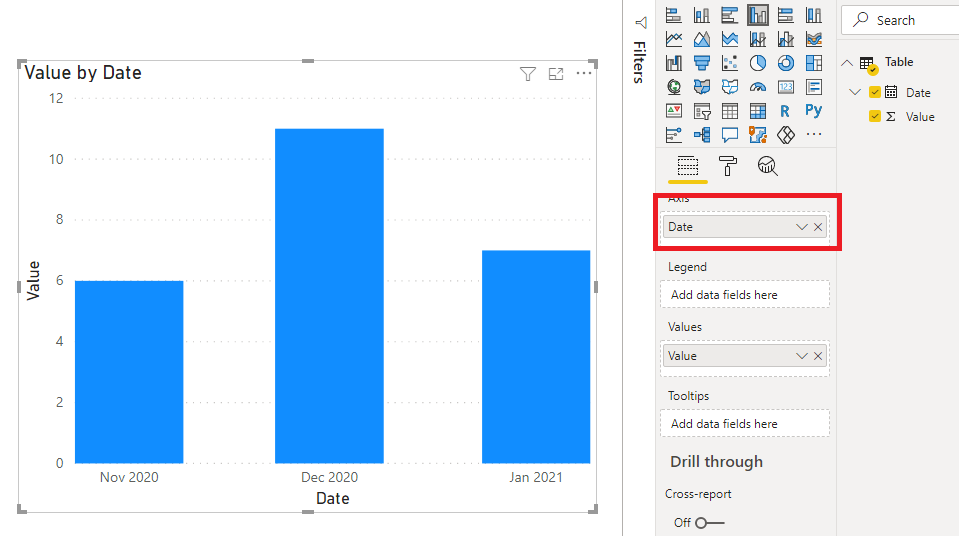Screen dimensions: 959x536
Task: Click the Table name in Fields list
Action: tap(899, 62)
